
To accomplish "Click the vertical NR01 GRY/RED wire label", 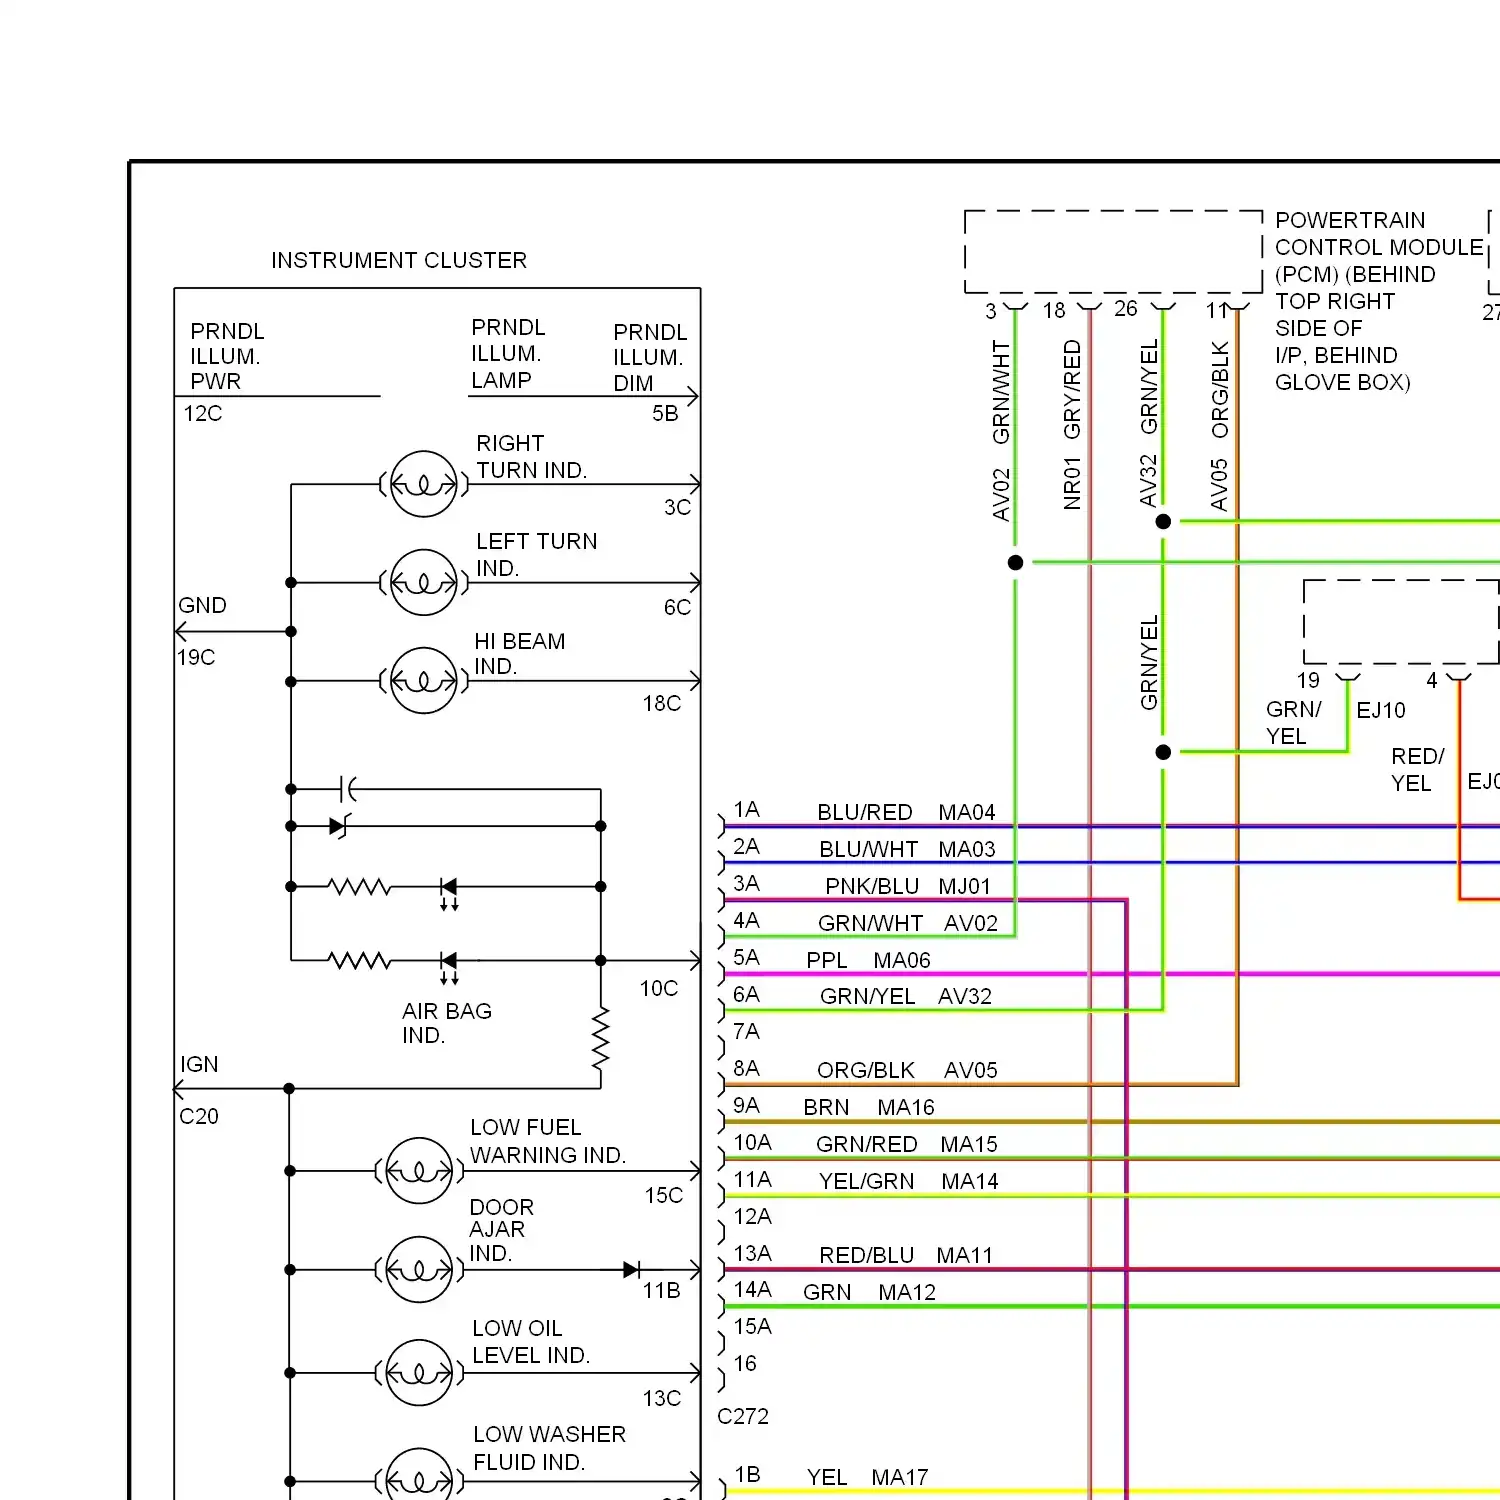I will (x=1072, y=425).
